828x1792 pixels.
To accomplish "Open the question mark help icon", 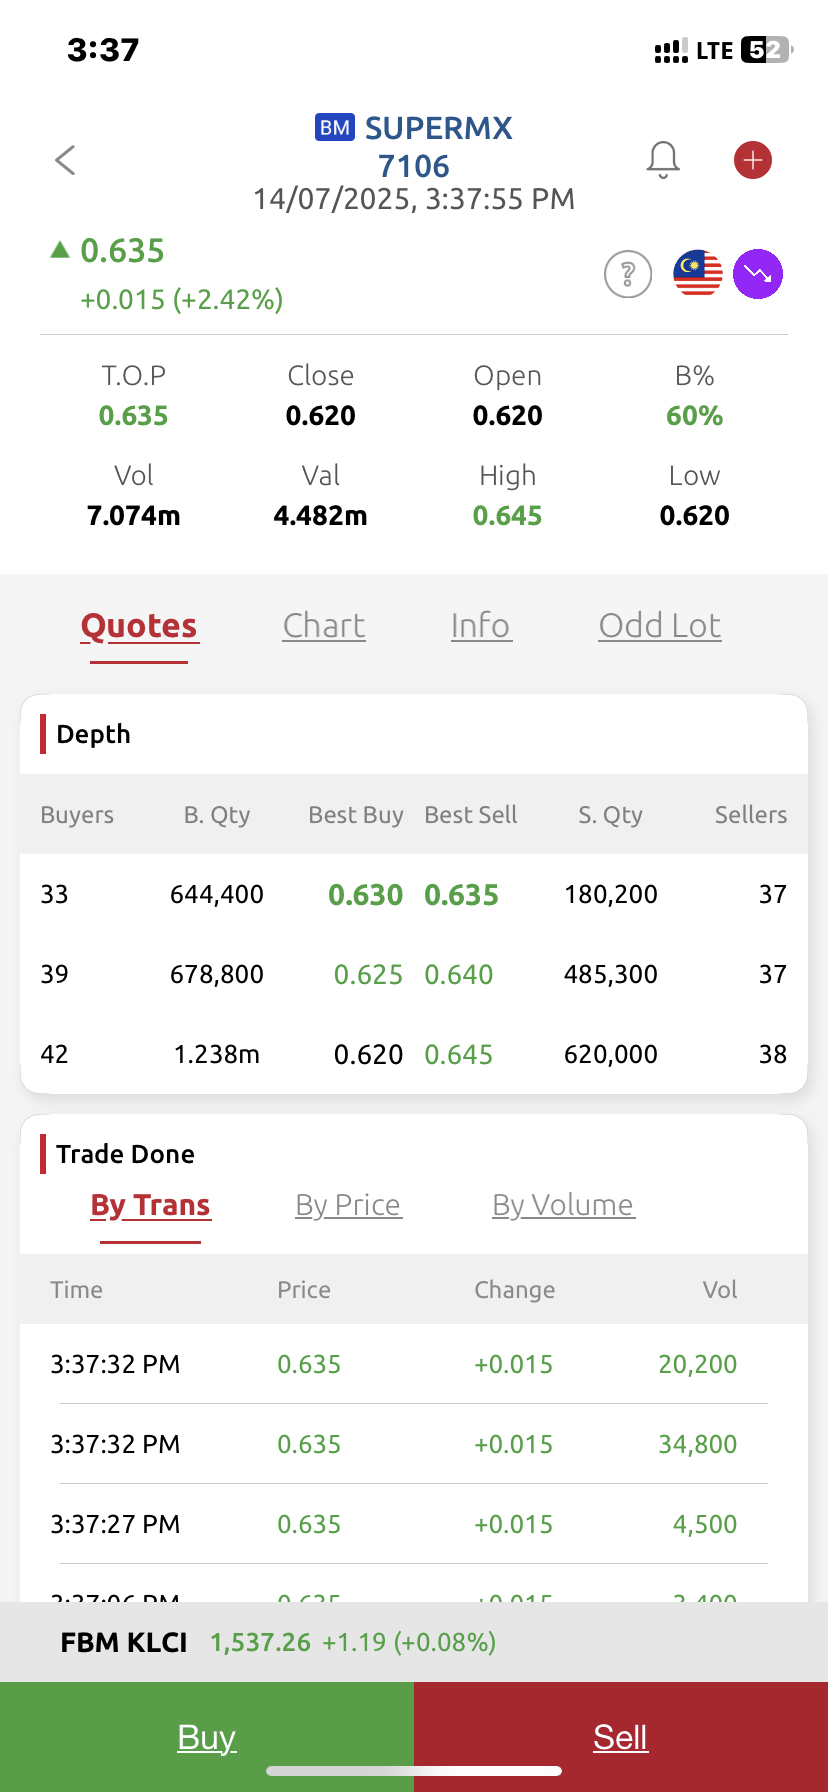I will tap(628, 274).
